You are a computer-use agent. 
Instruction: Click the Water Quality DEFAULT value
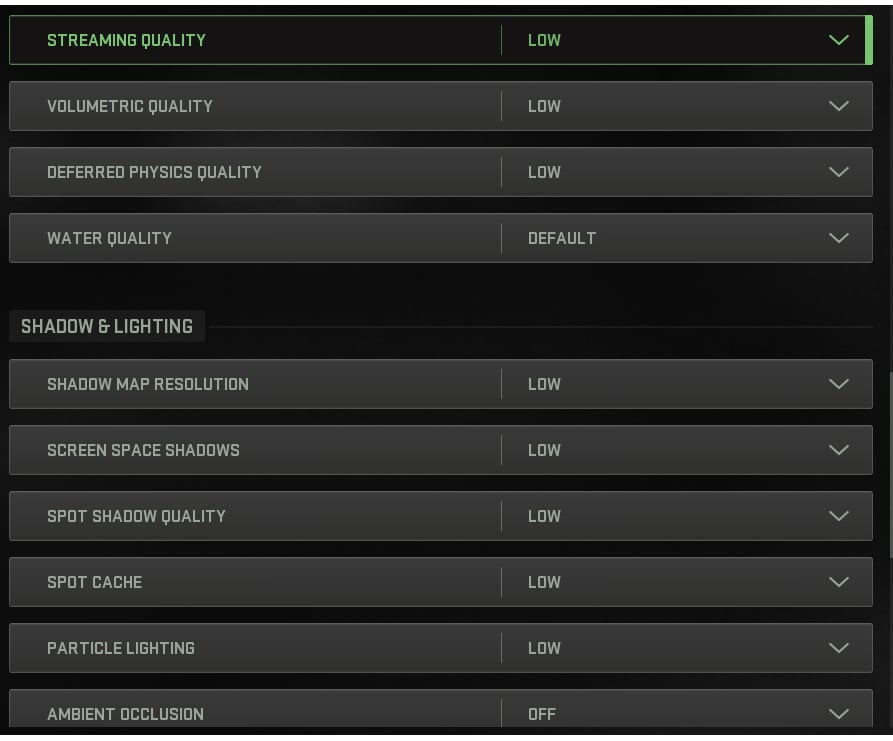562,238
